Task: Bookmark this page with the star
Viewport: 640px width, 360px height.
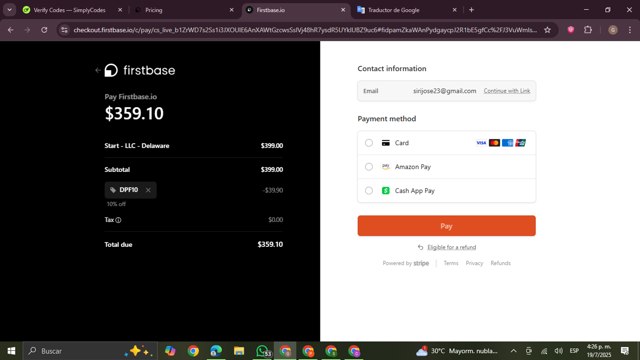Action: coord(547,30)
